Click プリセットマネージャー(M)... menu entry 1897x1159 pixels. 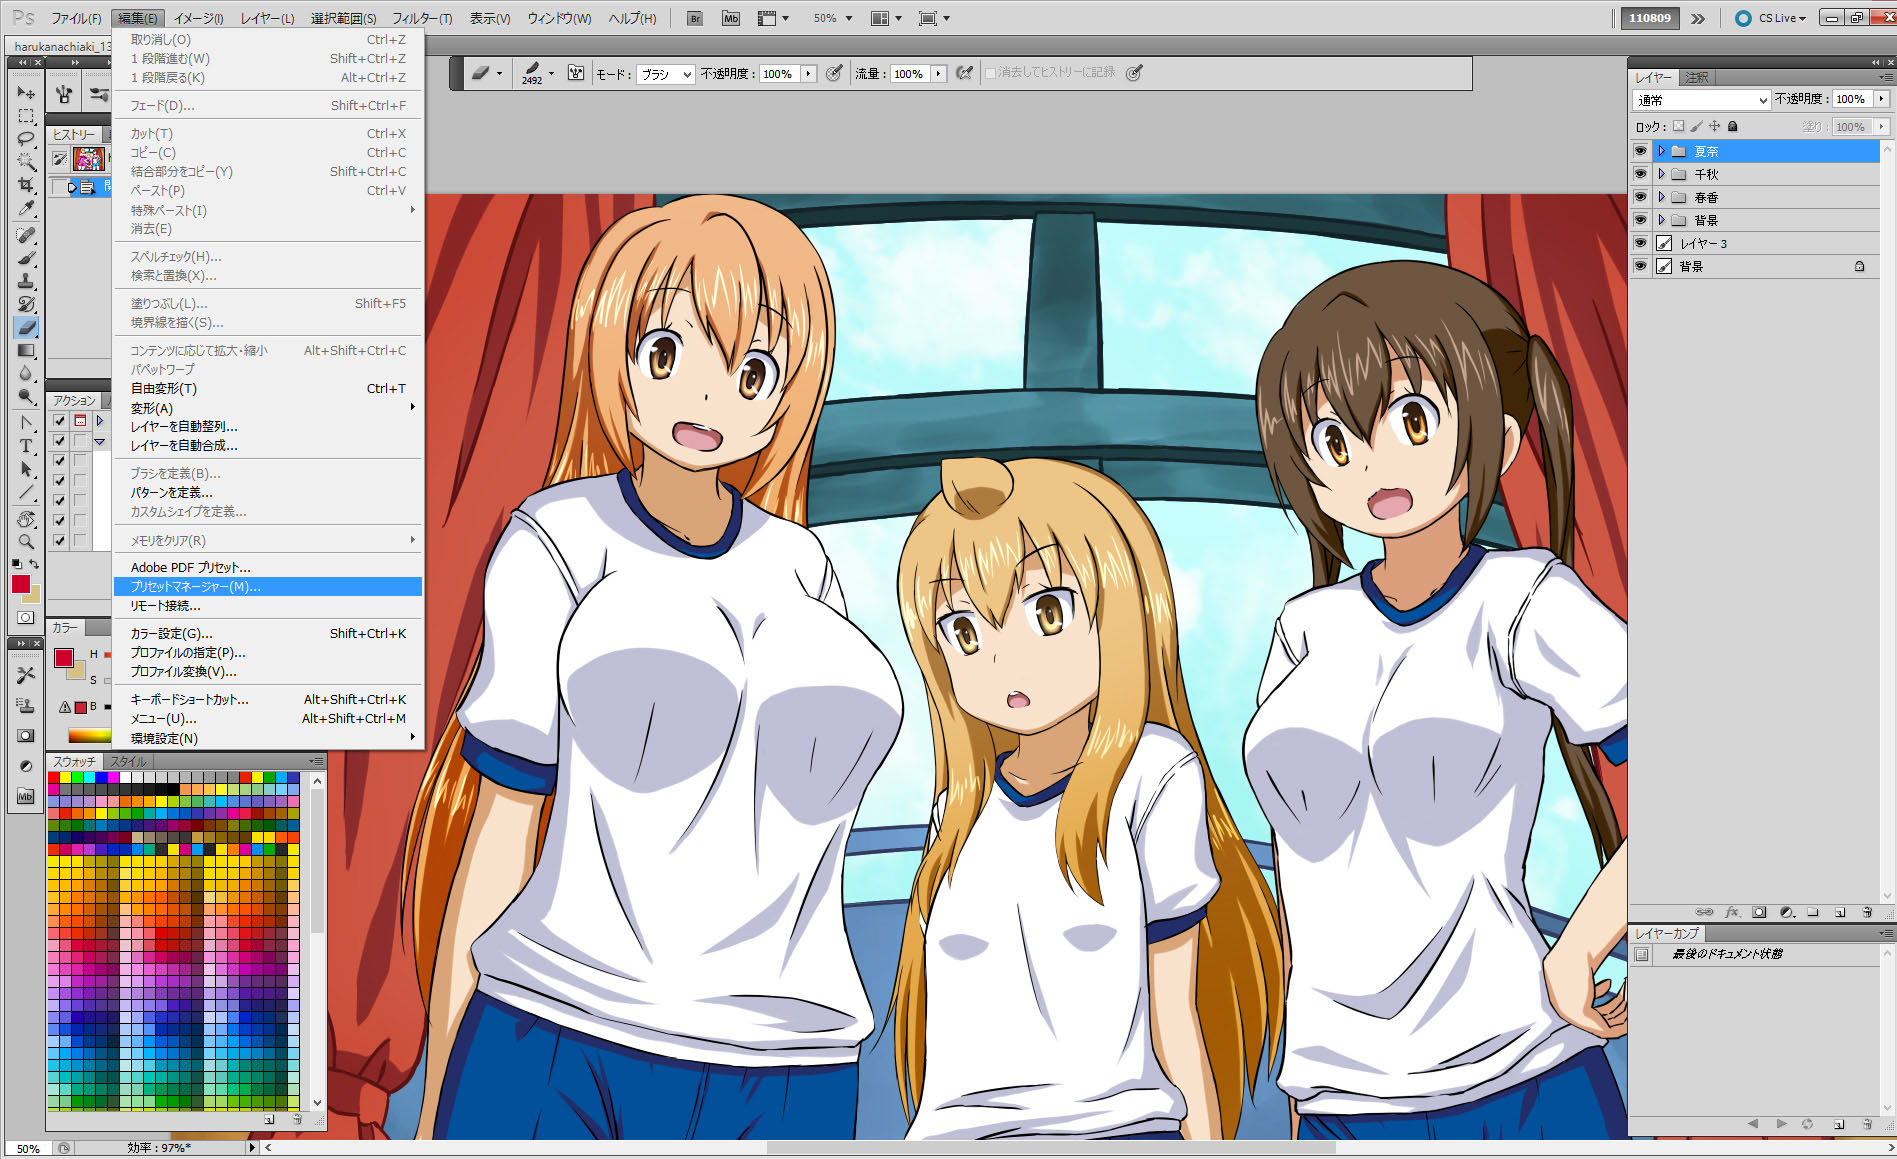pyautogui.click(x=268, y=587)
